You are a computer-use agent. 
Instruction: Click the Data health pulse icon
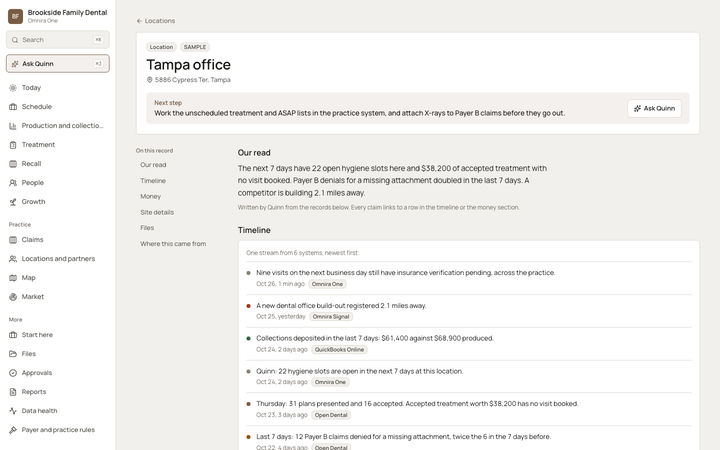point(13,411)
